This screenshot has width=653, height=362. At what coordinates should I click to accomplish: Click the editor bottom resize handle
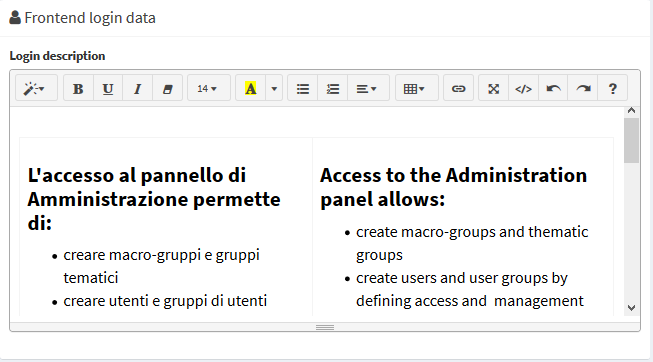pyautogui.click(x=325, y=327)
